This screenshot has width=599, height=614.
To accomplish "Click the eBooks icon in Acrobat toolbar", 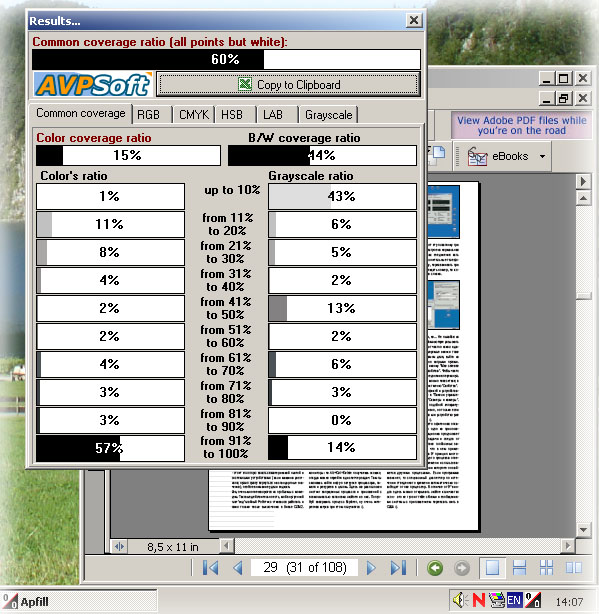I will pyautogui.click(x=477, y=157).
